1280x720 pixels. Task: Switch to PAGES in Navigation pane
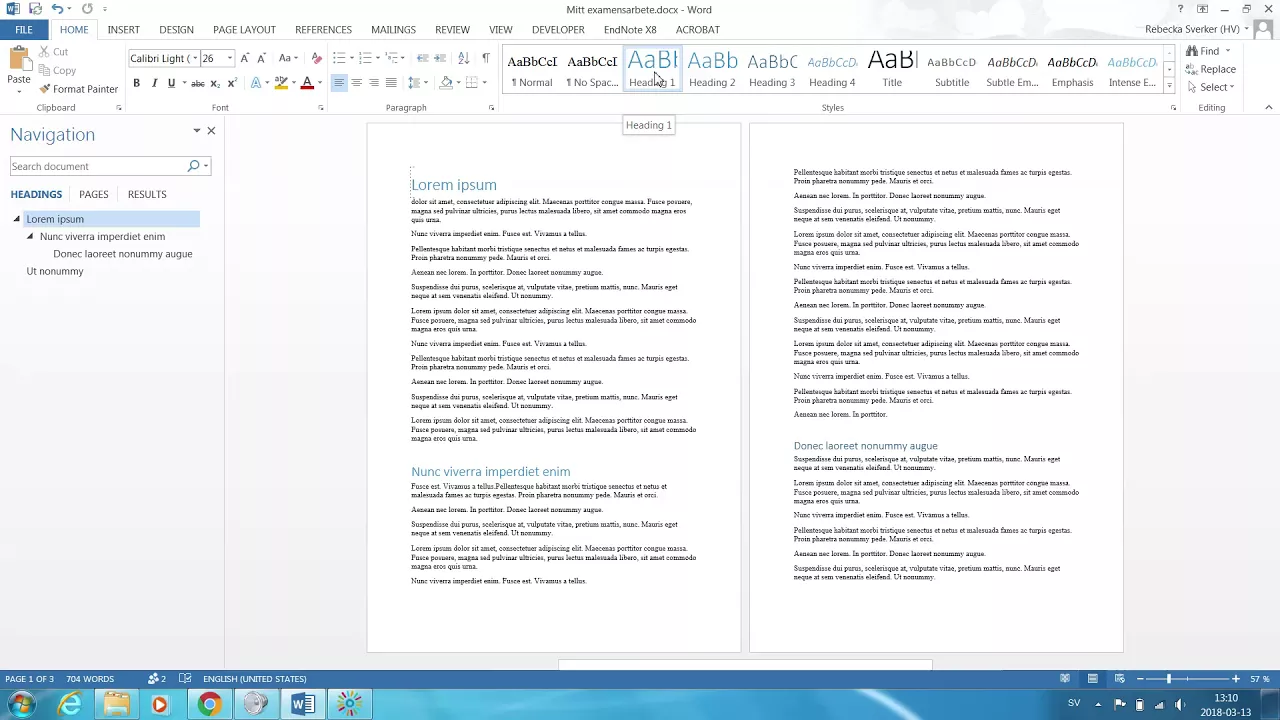point(94,194)
